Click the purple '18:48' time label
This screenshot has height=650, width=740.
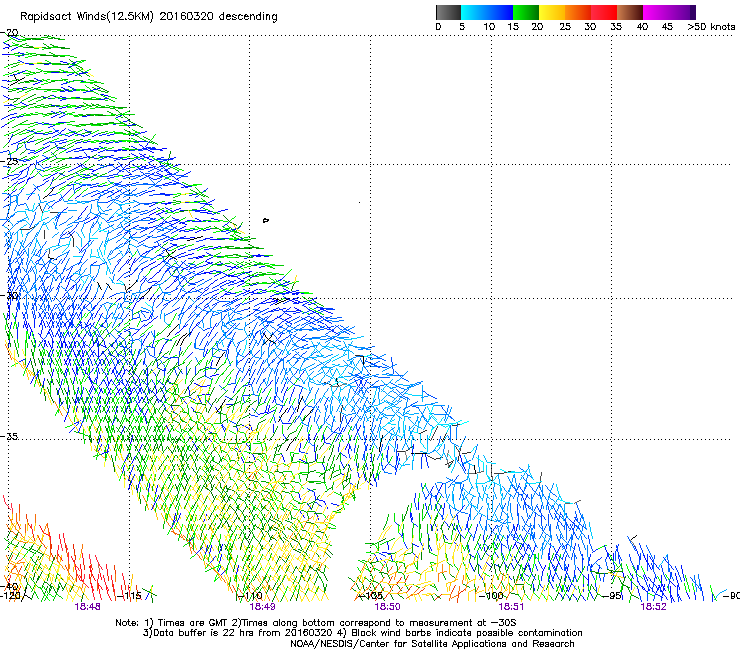click(x=87, y=607)
